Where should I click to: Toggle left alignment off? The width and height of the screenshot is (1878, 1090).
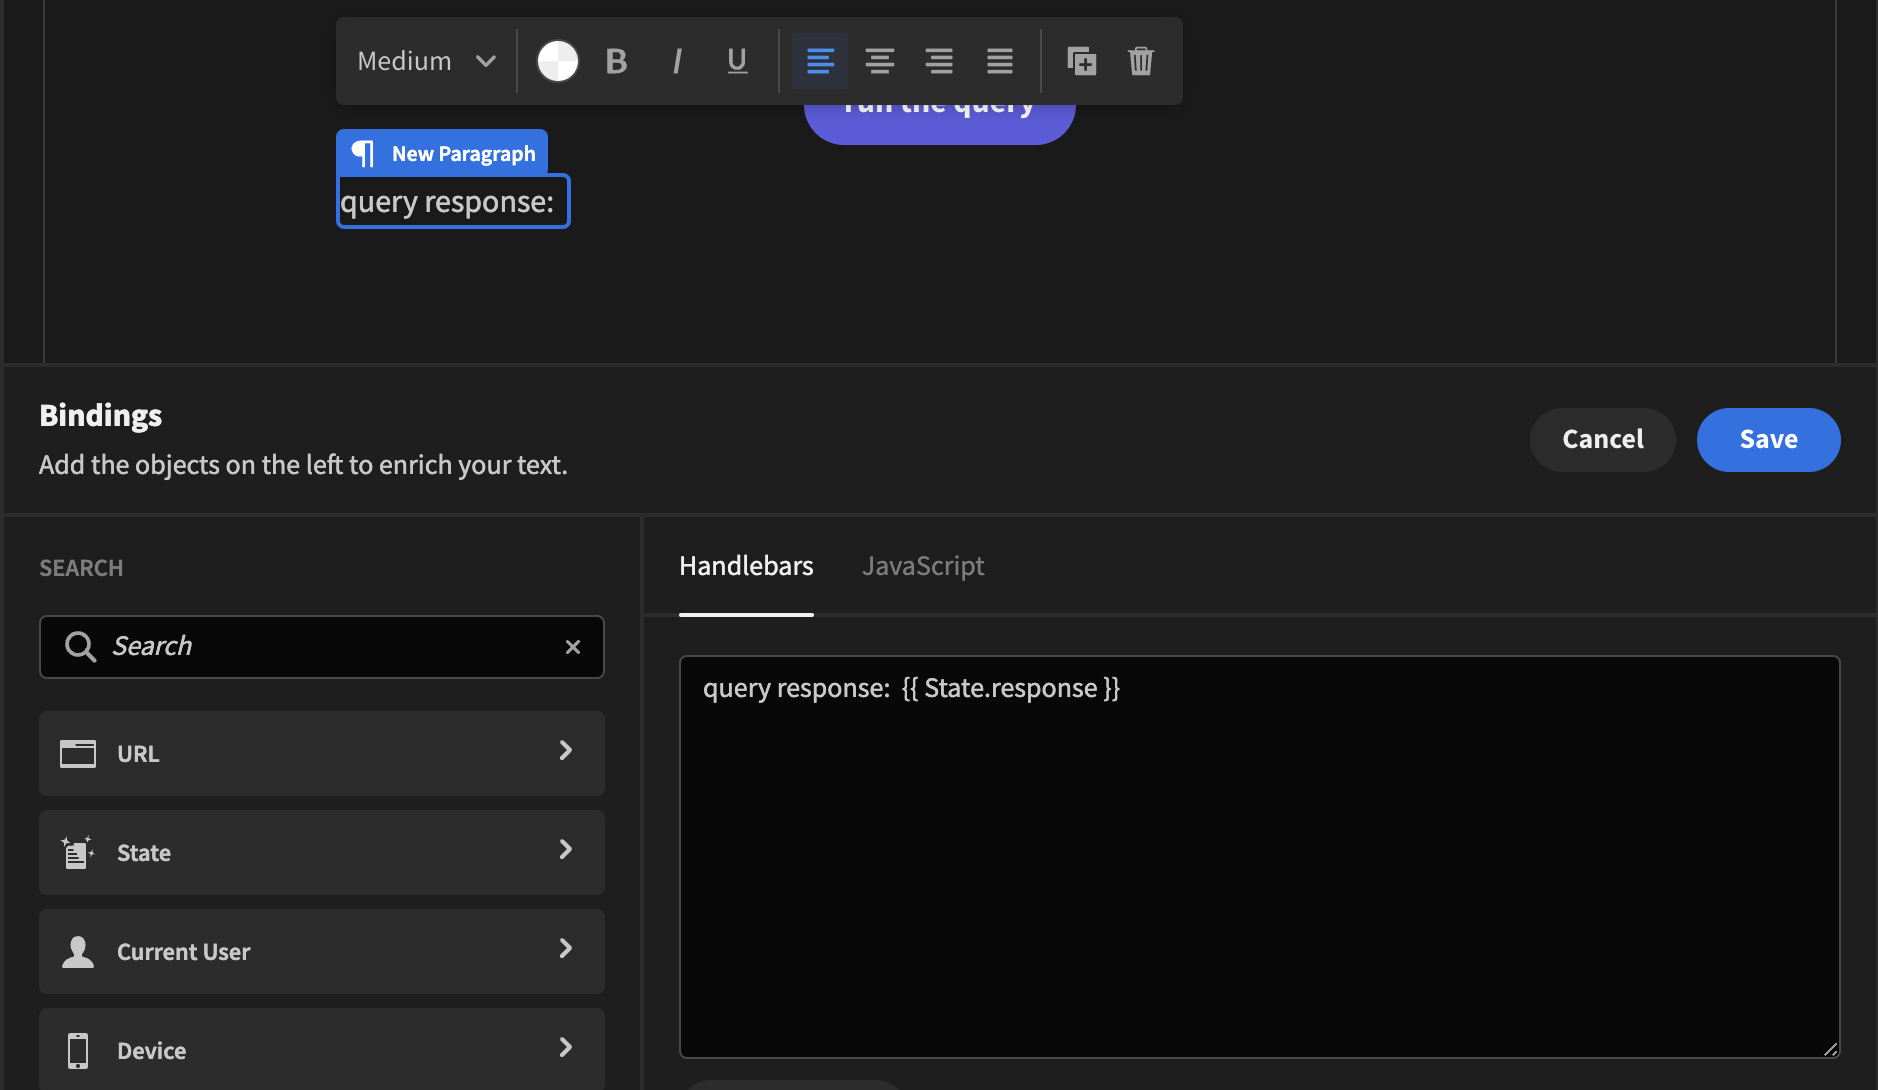click(x=818, y=61)
